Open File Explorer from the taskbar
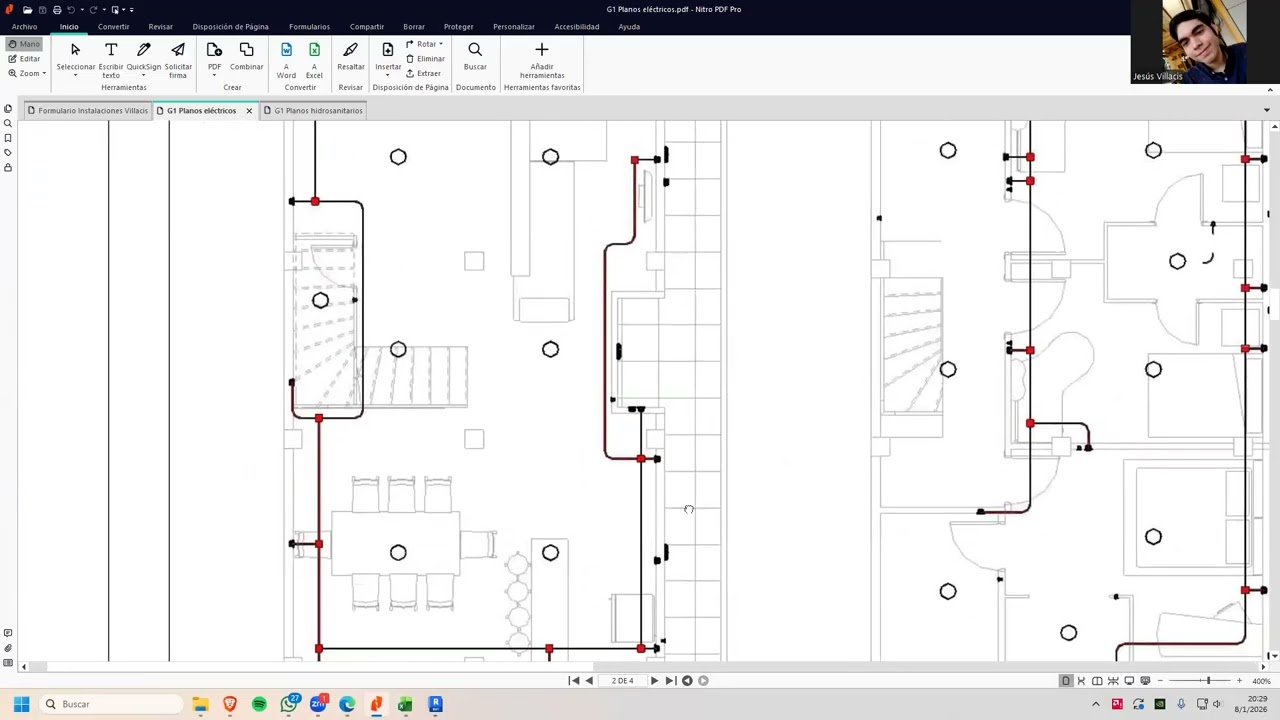Image resolution: width=1280 pixels, height=720 pixels. tap(200, 704)
